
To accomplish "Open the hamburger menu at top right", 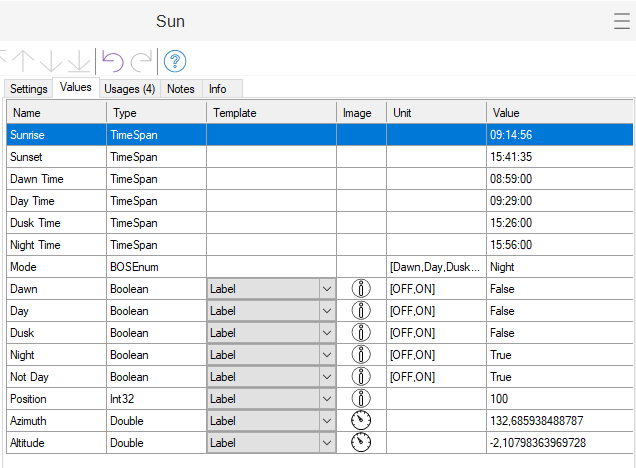I will (621, 21).
